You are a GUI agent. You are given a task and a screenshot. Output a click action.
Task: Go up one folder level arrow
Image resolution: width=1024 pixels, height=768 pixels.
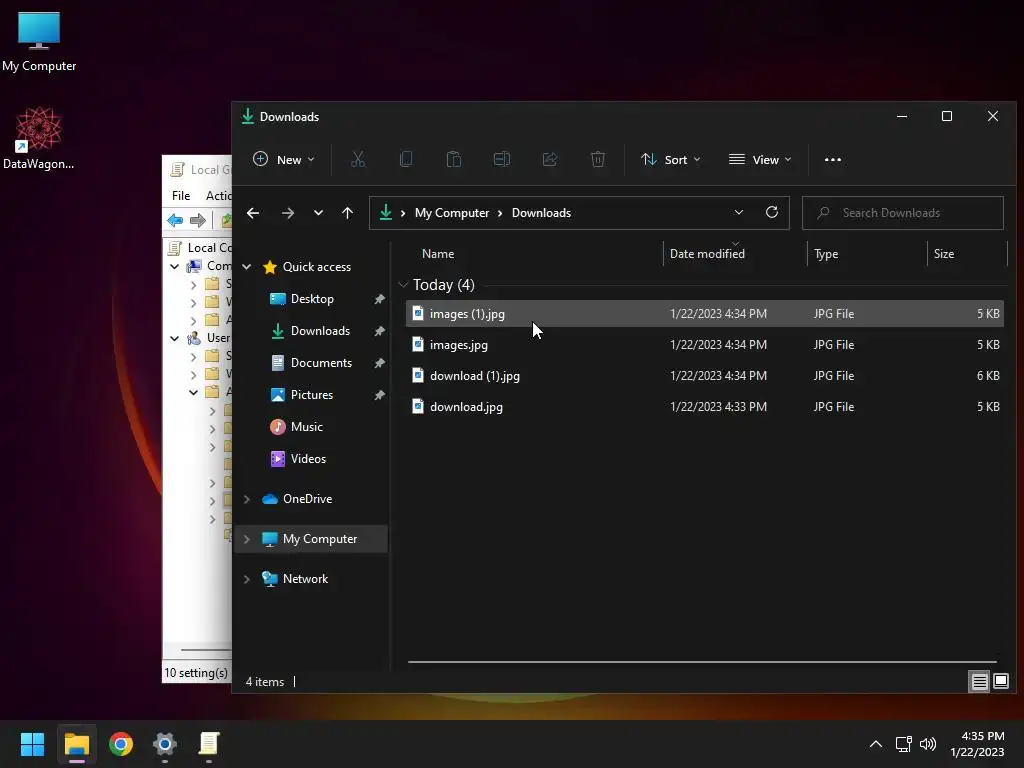(x=347, y=213)
